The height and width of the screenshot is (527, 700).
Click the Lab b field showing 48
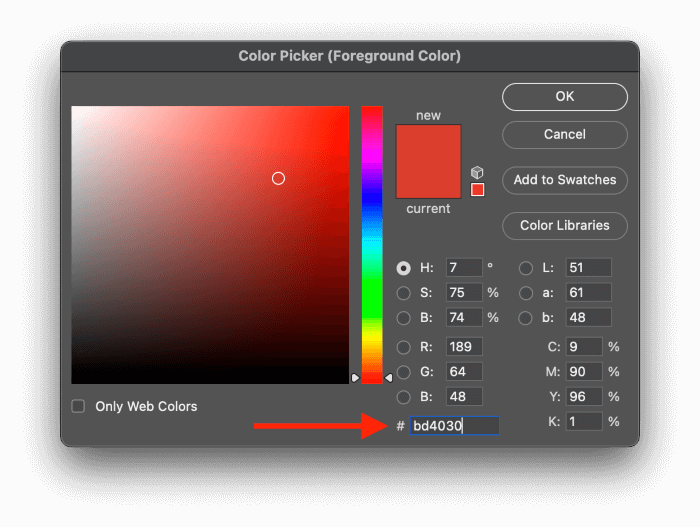pos(588,318)
